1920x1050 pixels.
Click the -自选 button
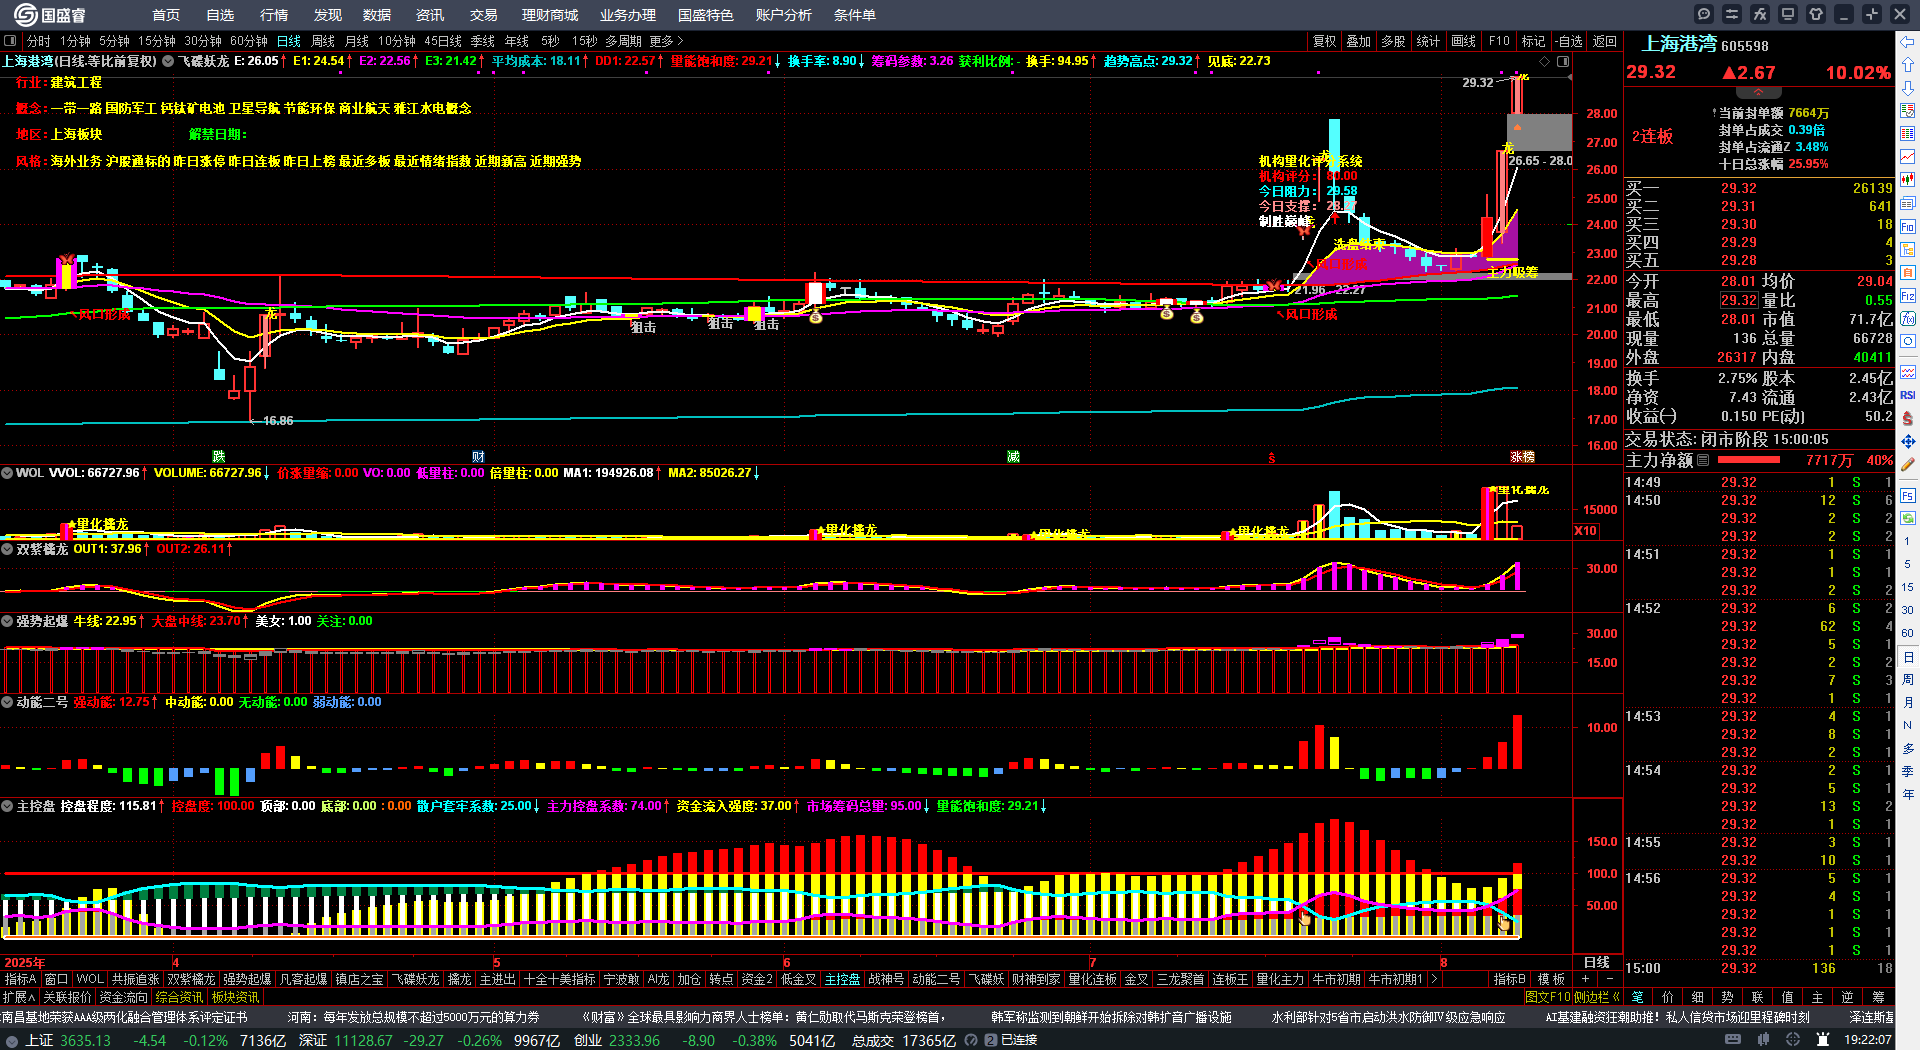pos(1569,41)
